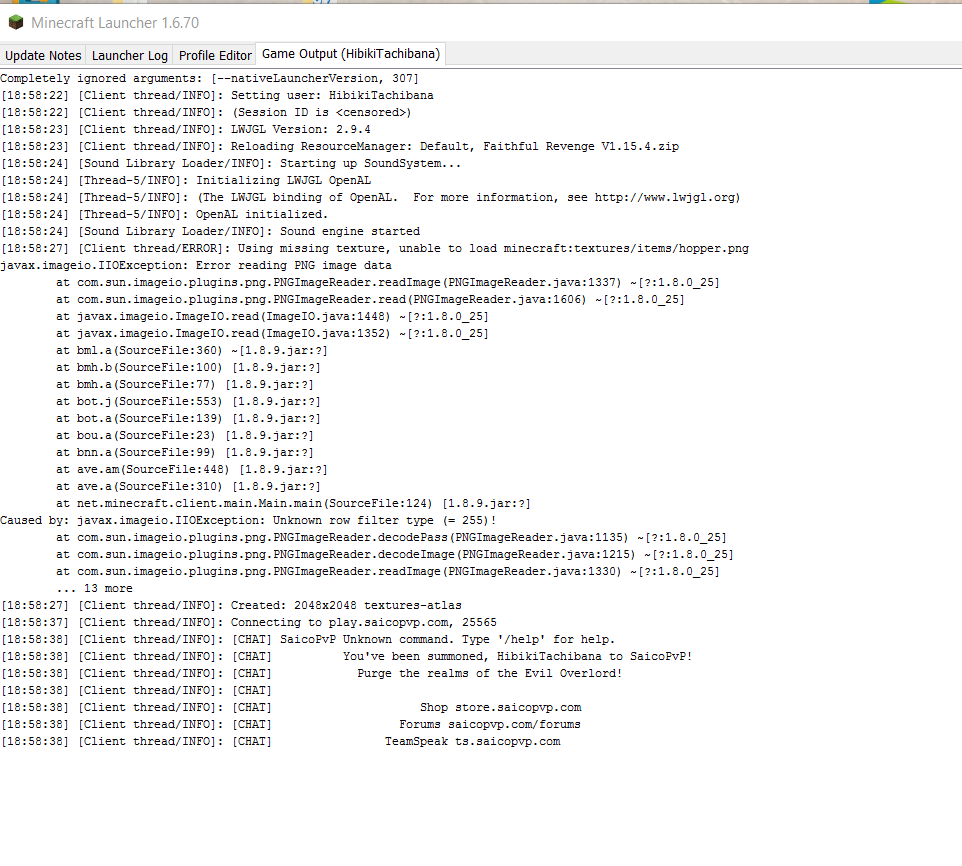Select the missing texture hopper.png error line

(x=374, y=248)
